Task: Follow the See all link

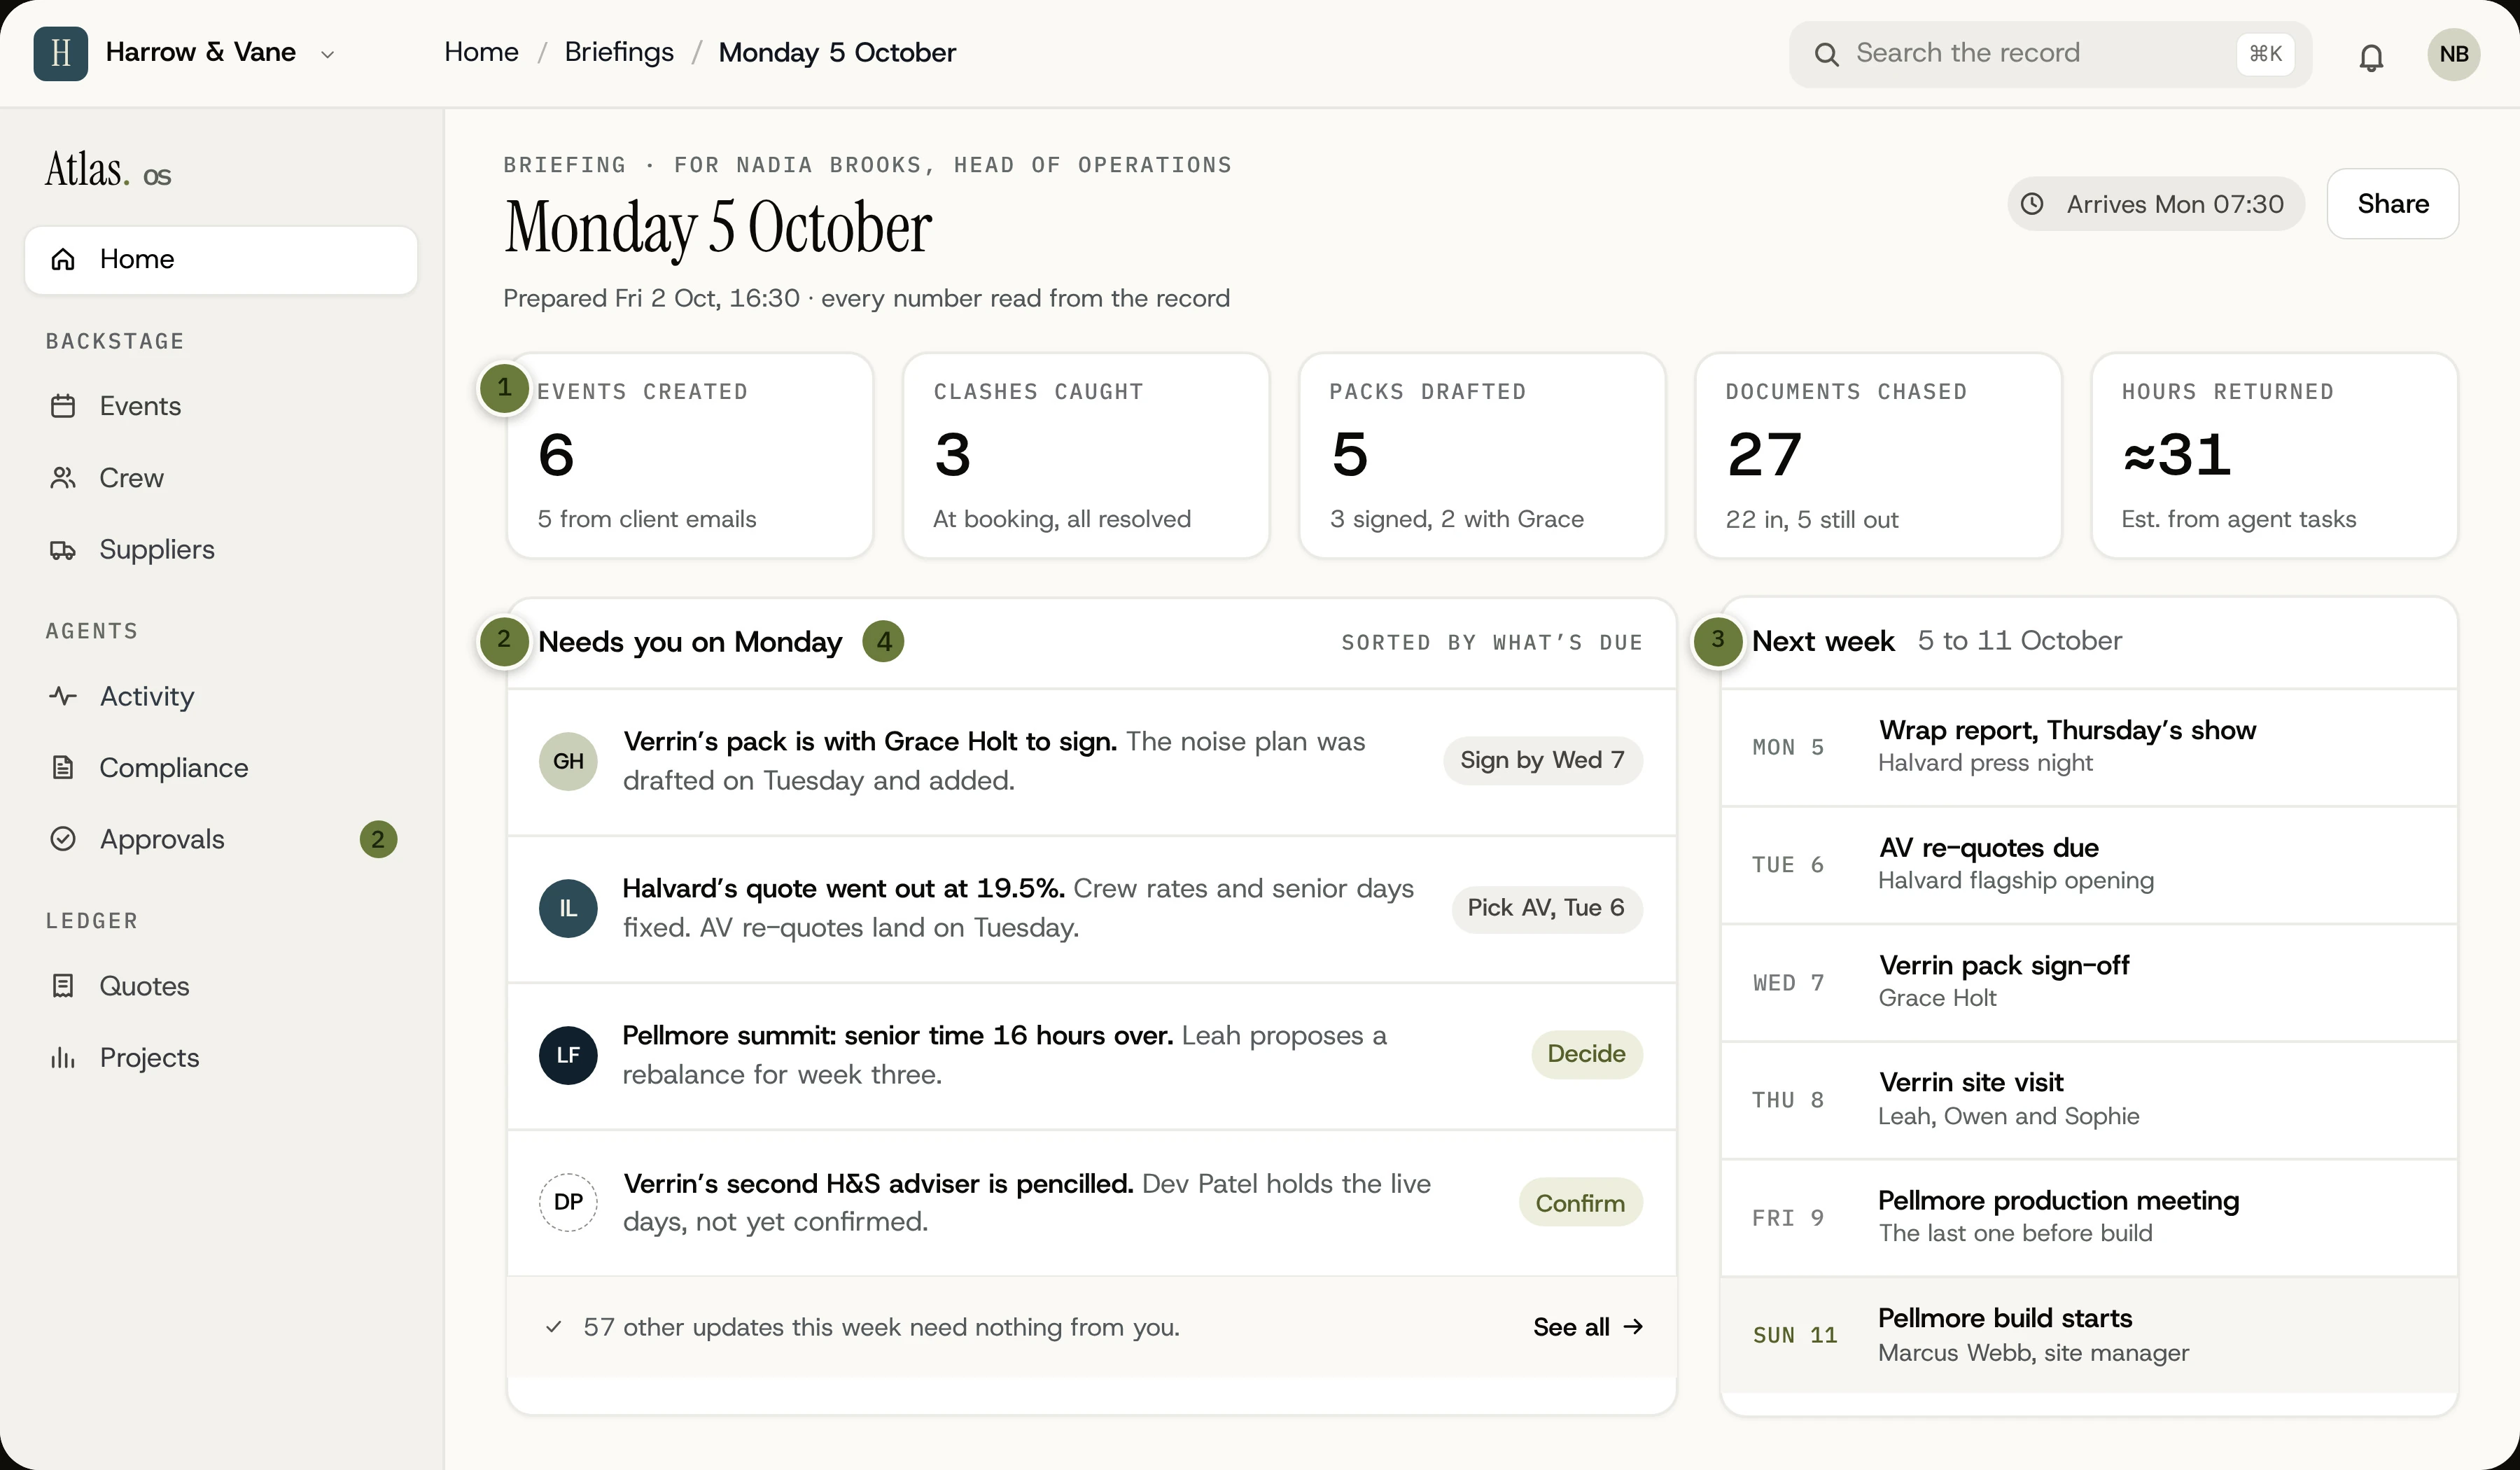Action: pos(1588,1327)
